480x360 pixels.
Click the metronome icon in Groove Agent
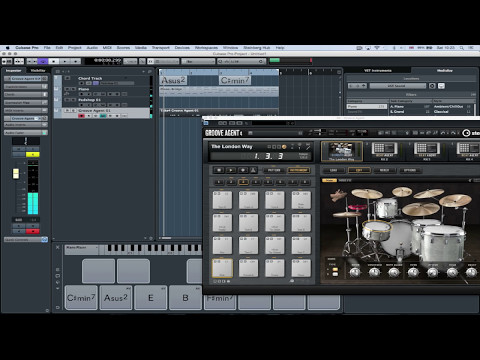coord(253,170)
